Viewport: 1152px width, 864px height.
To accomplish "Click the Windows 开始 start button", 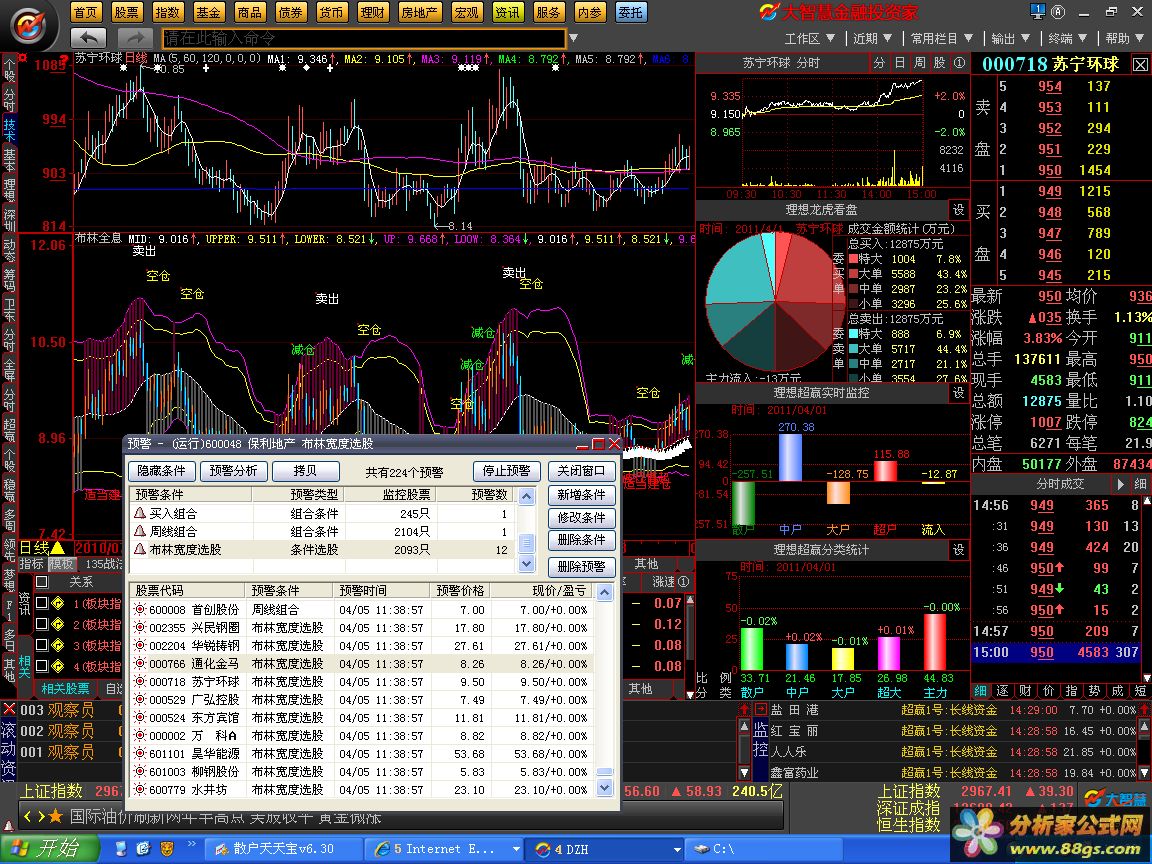I will pos(49,849).
